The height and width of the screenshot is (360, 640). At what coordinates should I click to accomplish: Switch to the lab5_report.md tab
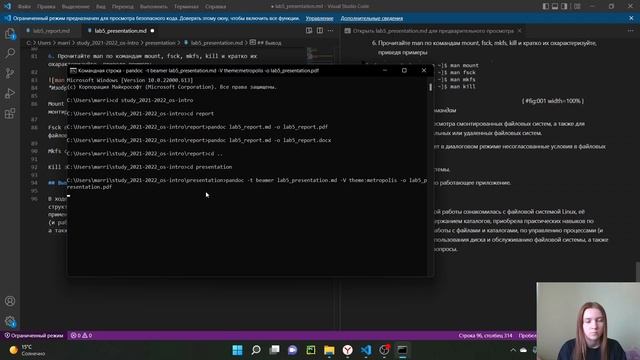[51, 31]
